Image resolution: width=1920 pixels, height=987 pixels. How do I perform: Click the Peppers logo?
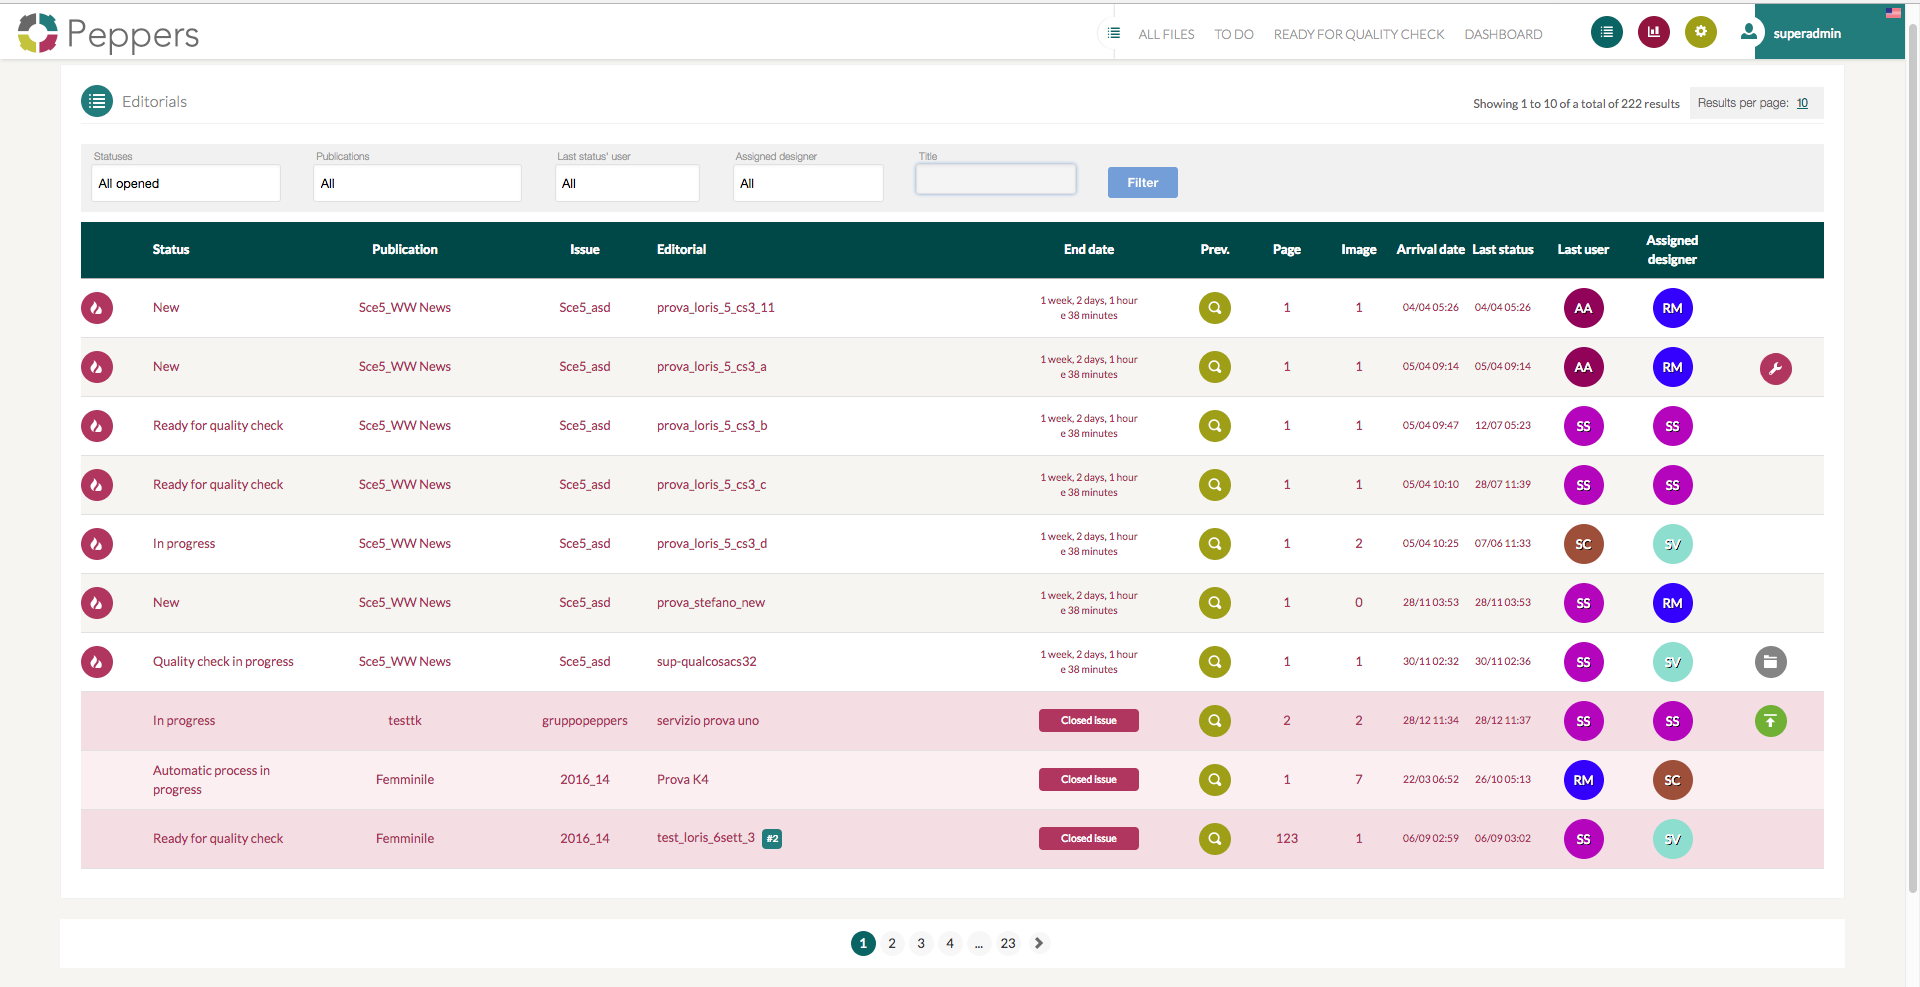pos(108,33)
